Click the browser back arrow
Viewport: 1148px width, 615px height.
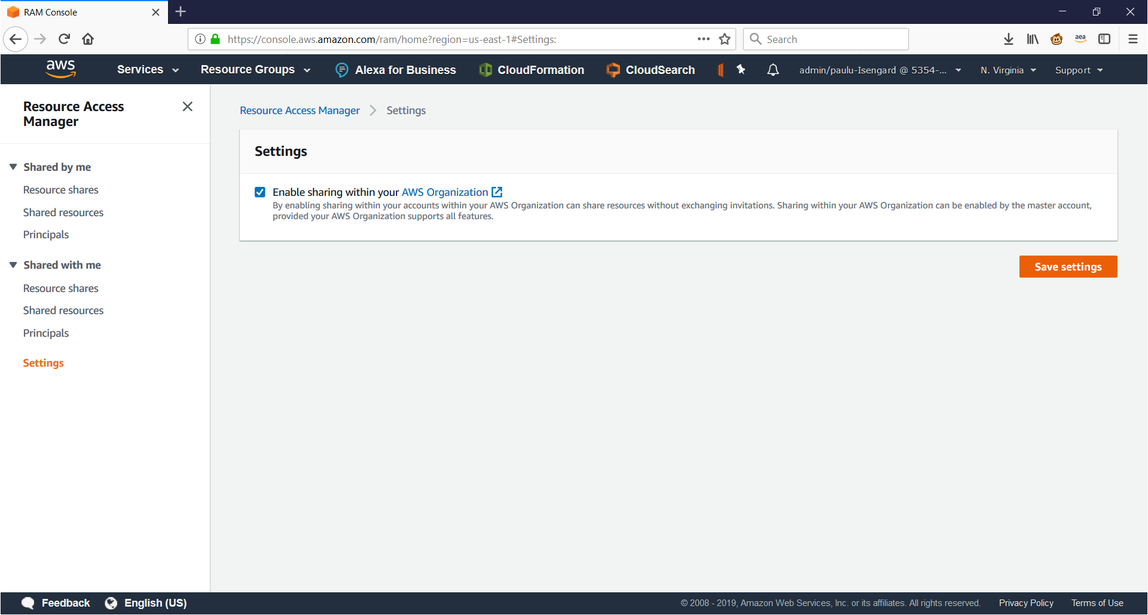15,40
